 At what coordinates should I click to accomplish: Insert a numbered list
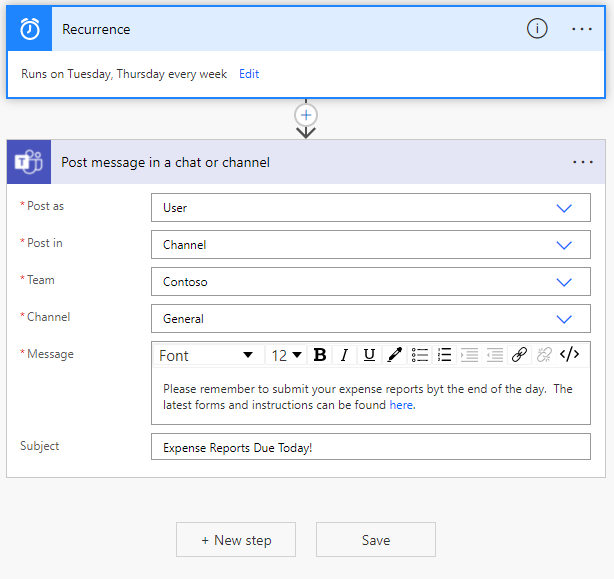[x=445, y=355]
